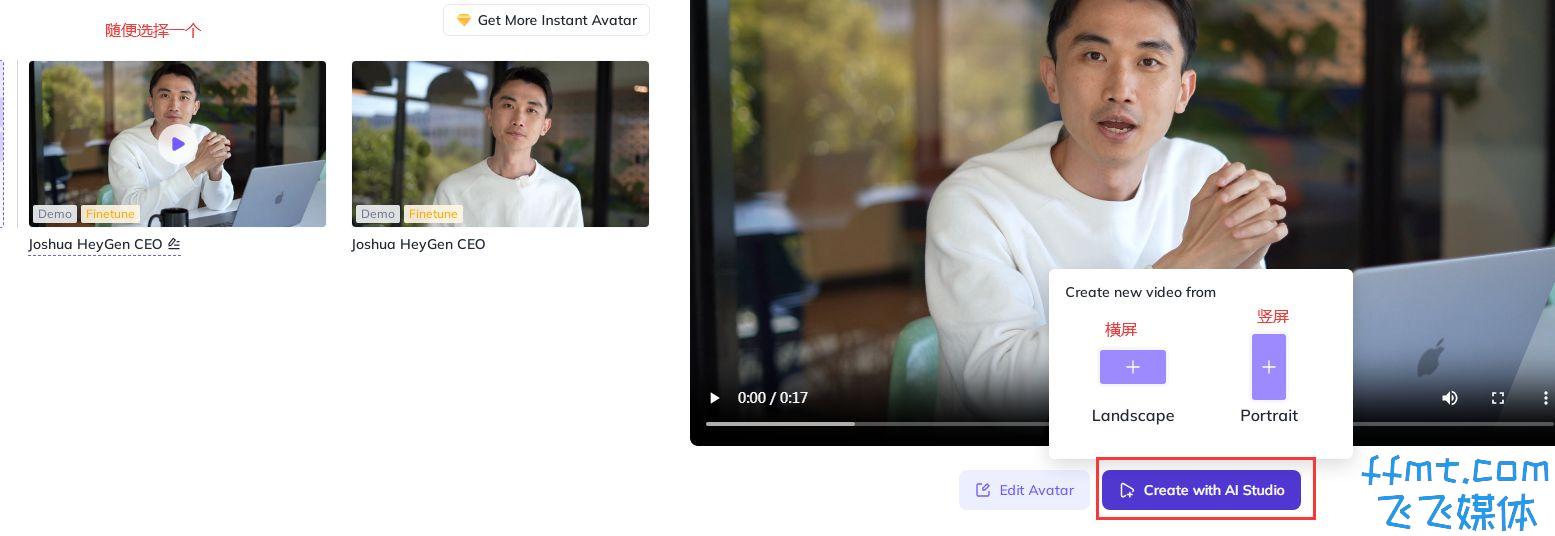Click the Demo tag on second avatar
Screen dimensions: 1555x536
tap(378, 214)
